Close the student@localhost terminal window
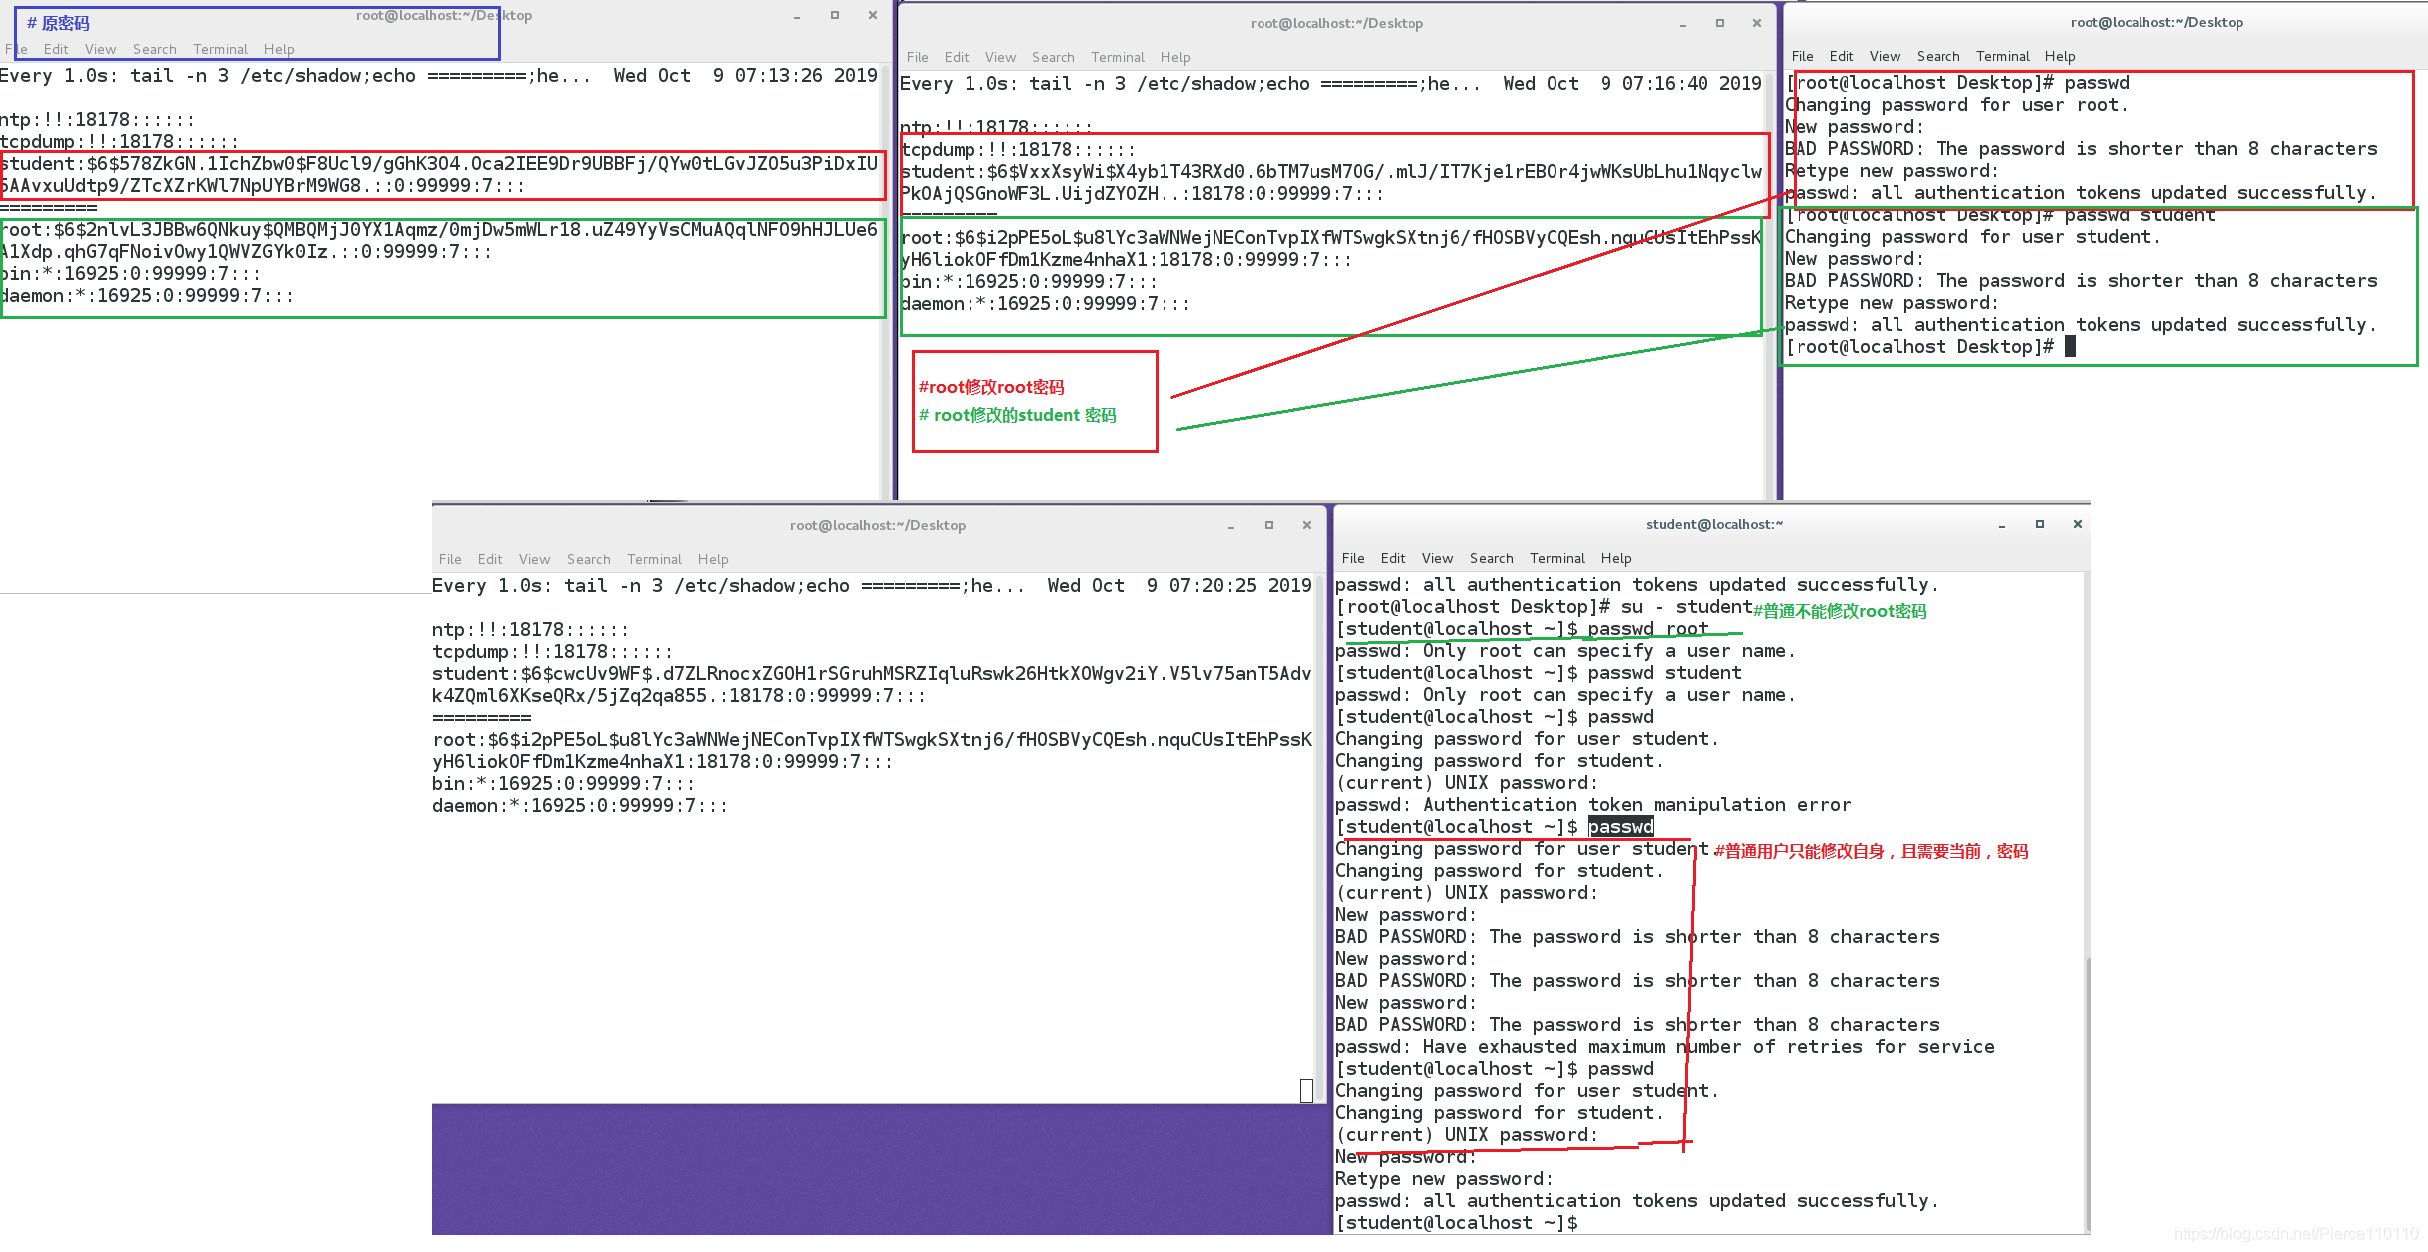Viewport: 2428px width, 1252px height. coord(2078,524)
